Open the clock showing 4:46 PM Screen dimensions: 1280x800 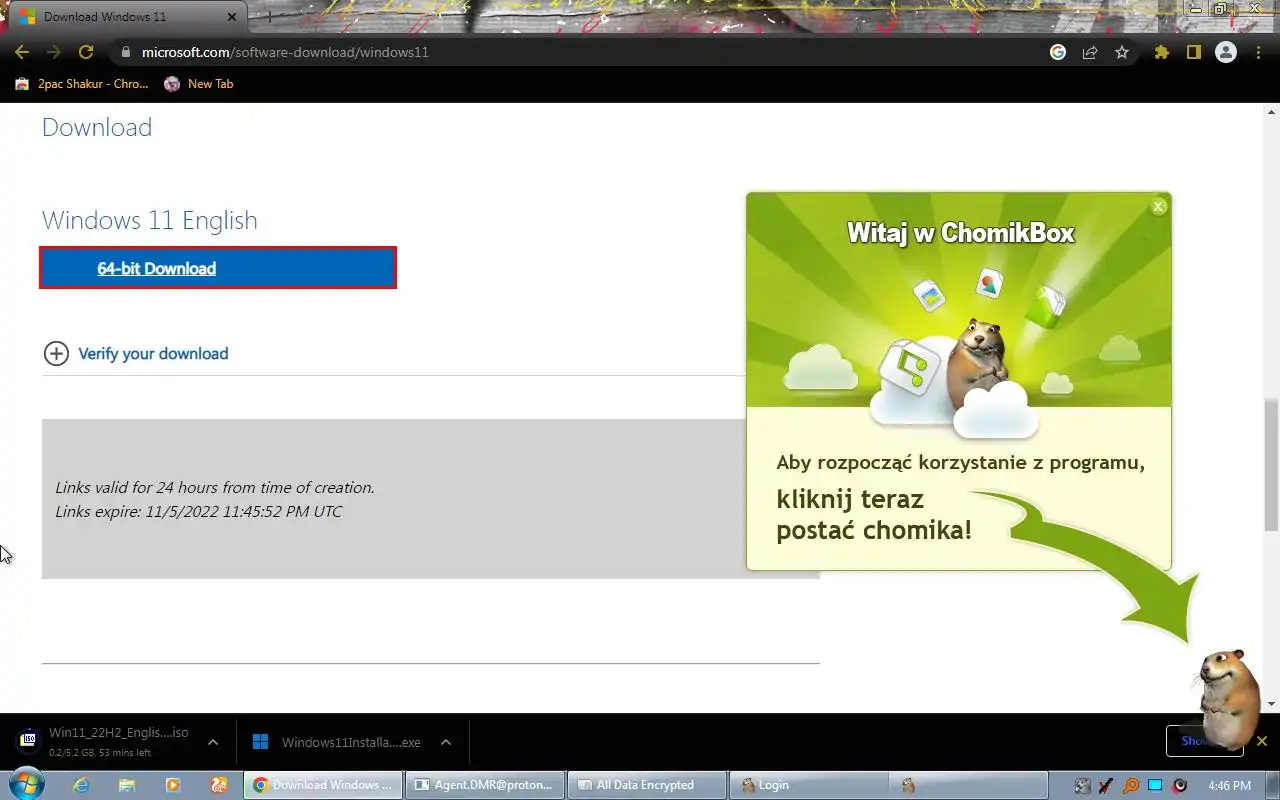click(1229, 785)
